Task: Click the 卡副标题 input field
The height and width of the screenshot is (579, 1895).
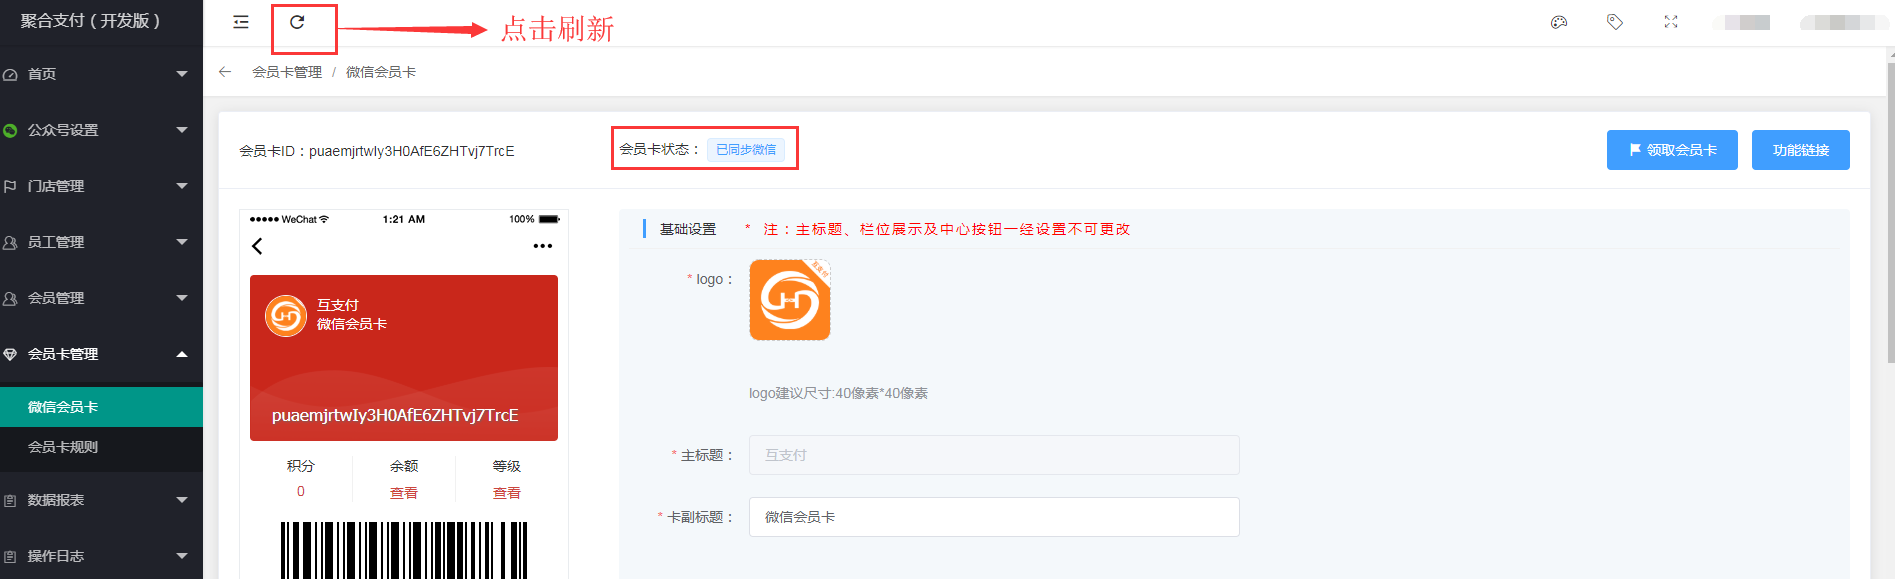Action: 994,517
